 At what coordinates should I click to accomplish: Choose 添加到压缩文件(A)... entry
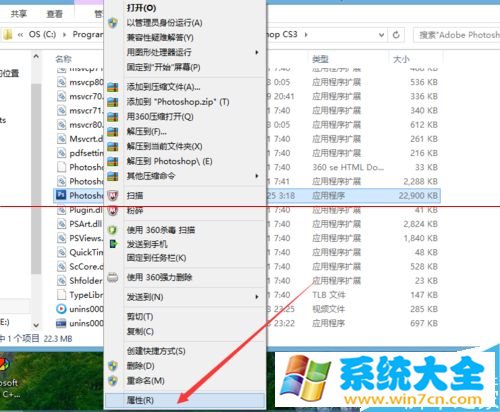pyautogui.click(x=163, y=87)
